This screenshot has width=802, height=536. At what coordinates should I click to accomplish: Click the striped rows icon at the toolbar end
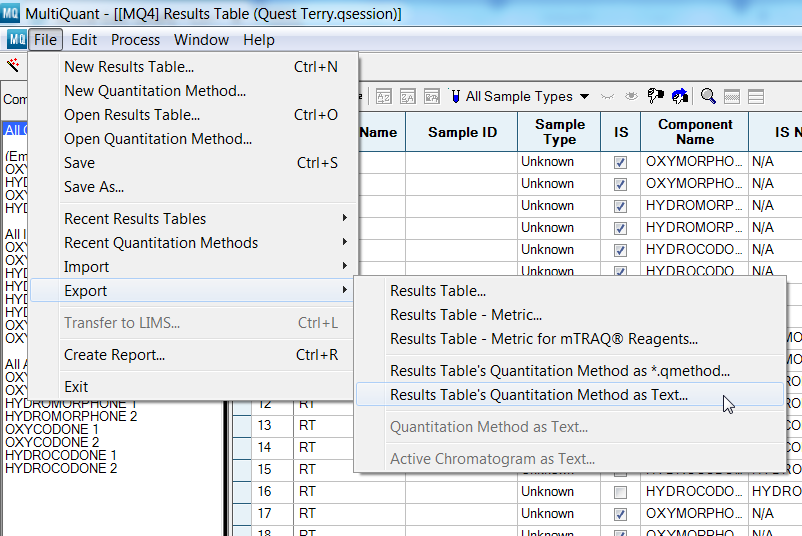pos(756,96)
